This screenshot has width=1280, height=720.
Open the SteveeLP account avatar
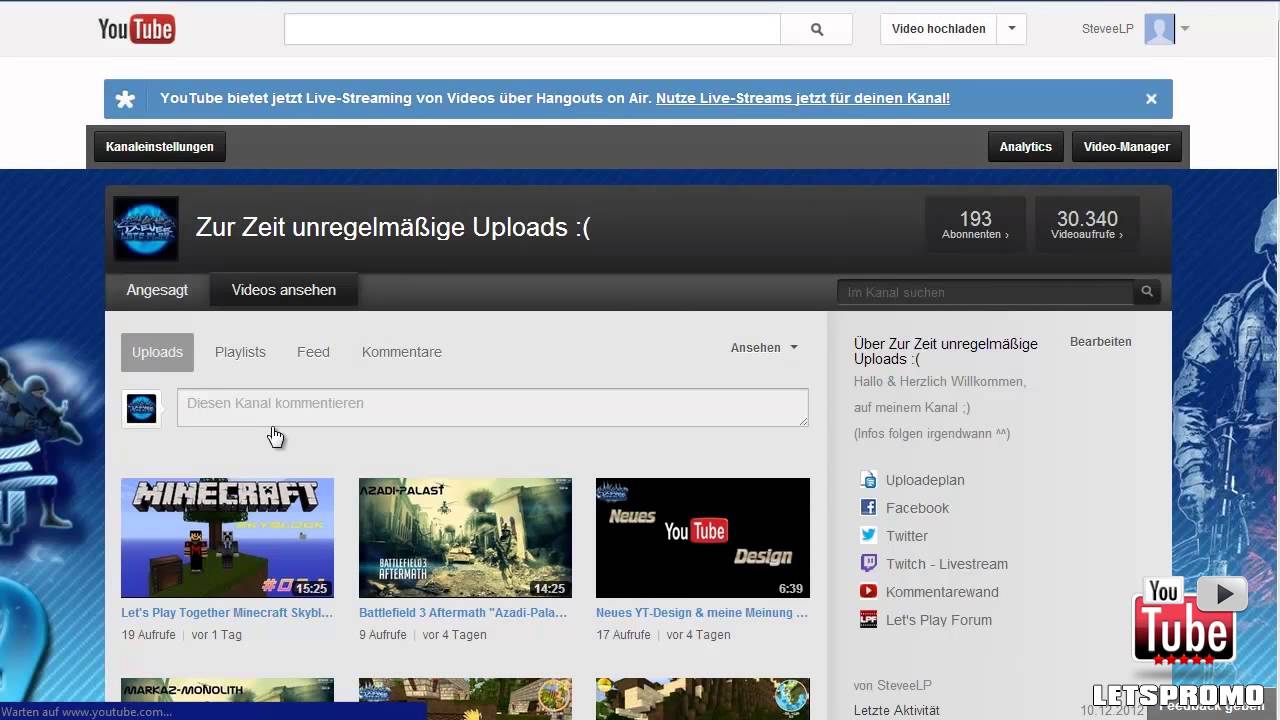click(x=1159, y=29)
